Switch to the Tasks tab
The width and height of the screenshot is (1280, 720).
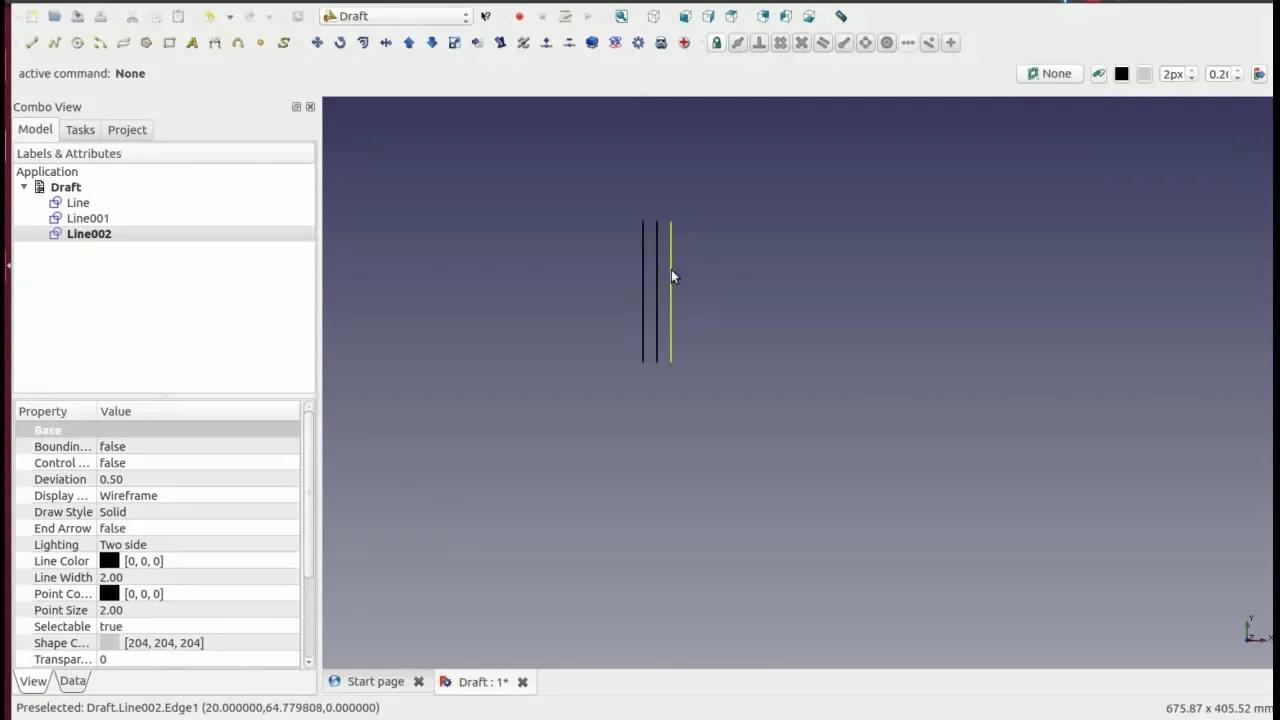pyautogui.click(x=80, y=129)
